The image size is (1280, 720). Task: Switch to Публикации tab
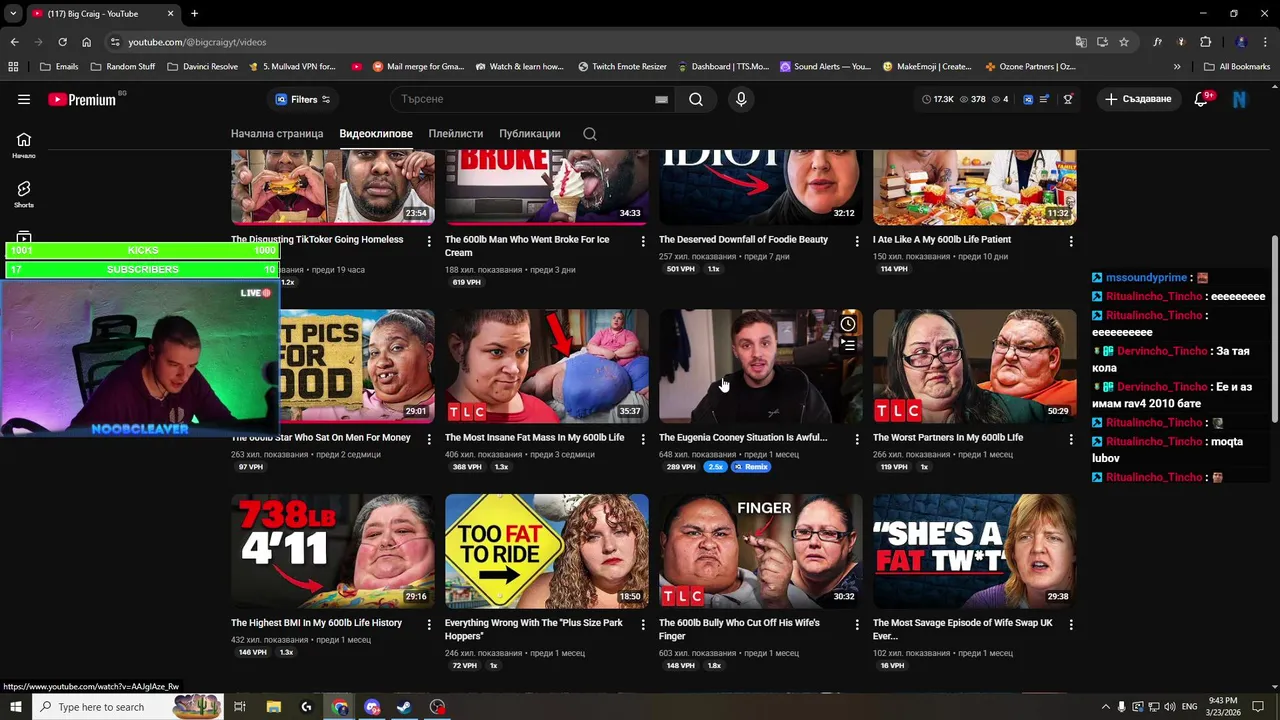530,134
